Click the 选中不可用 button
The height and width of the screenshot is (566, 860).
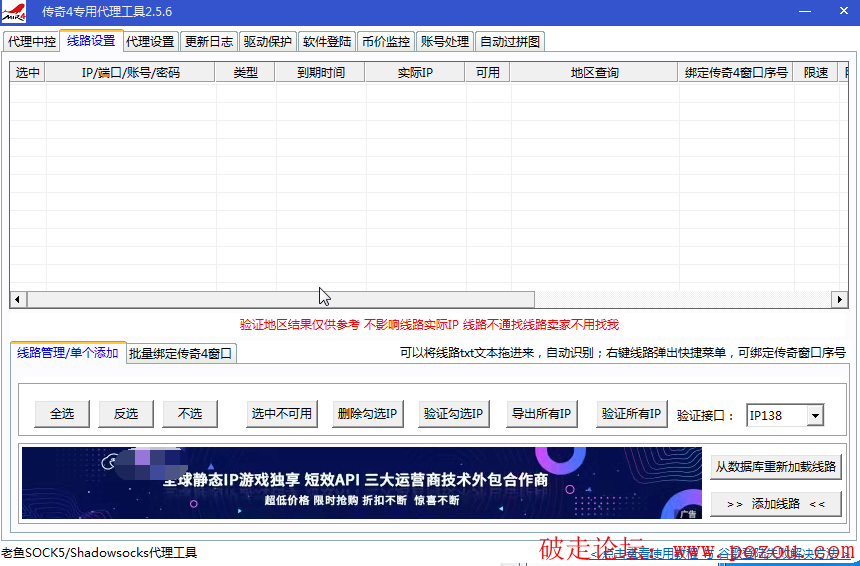281,414
